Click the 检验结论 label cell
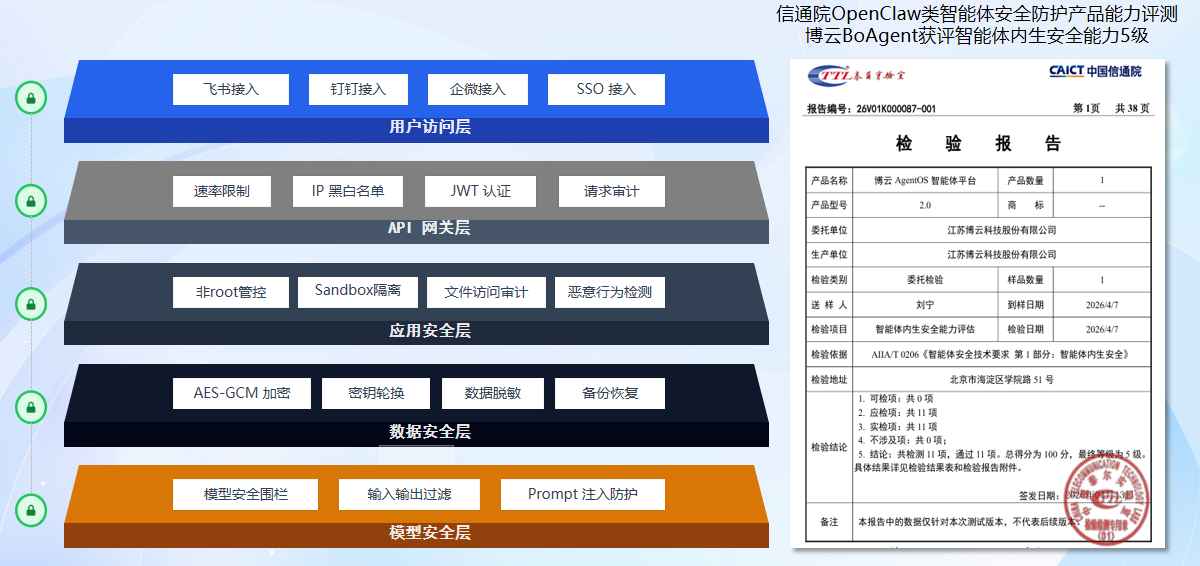Viewport: 1200px width, 566px height. [x=829, y=446]
